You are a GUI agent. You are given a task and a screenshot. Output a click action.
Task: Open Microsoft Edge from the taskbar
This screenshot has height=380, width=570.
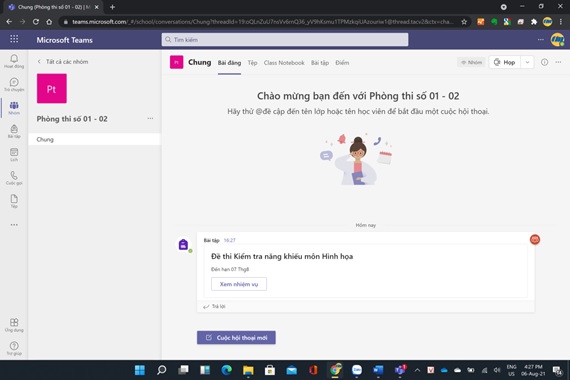(x=226, y=370)
